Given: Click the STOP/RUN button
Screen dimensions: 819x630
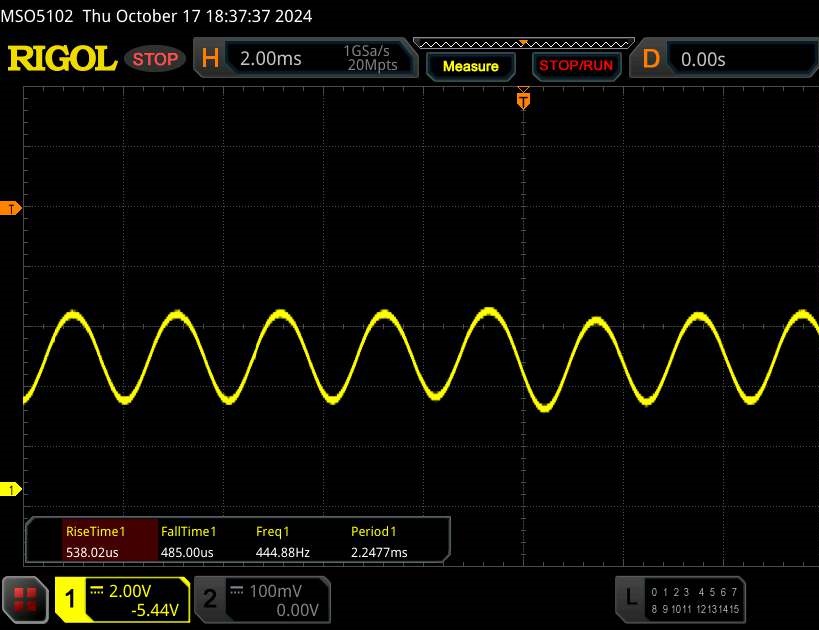Looking at the screenshot, I should 576,66.
